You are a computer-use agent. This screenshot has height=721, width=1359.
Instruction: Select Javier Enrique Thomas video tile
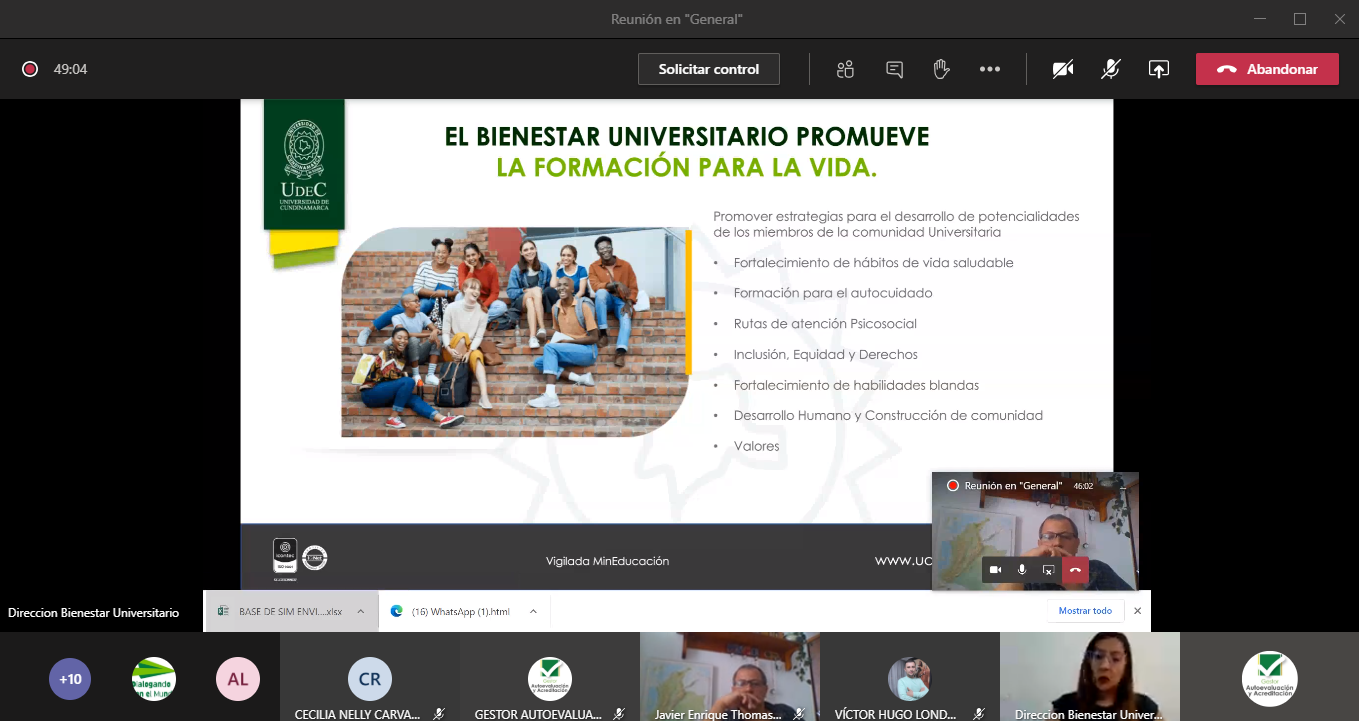tap(730, 676)
